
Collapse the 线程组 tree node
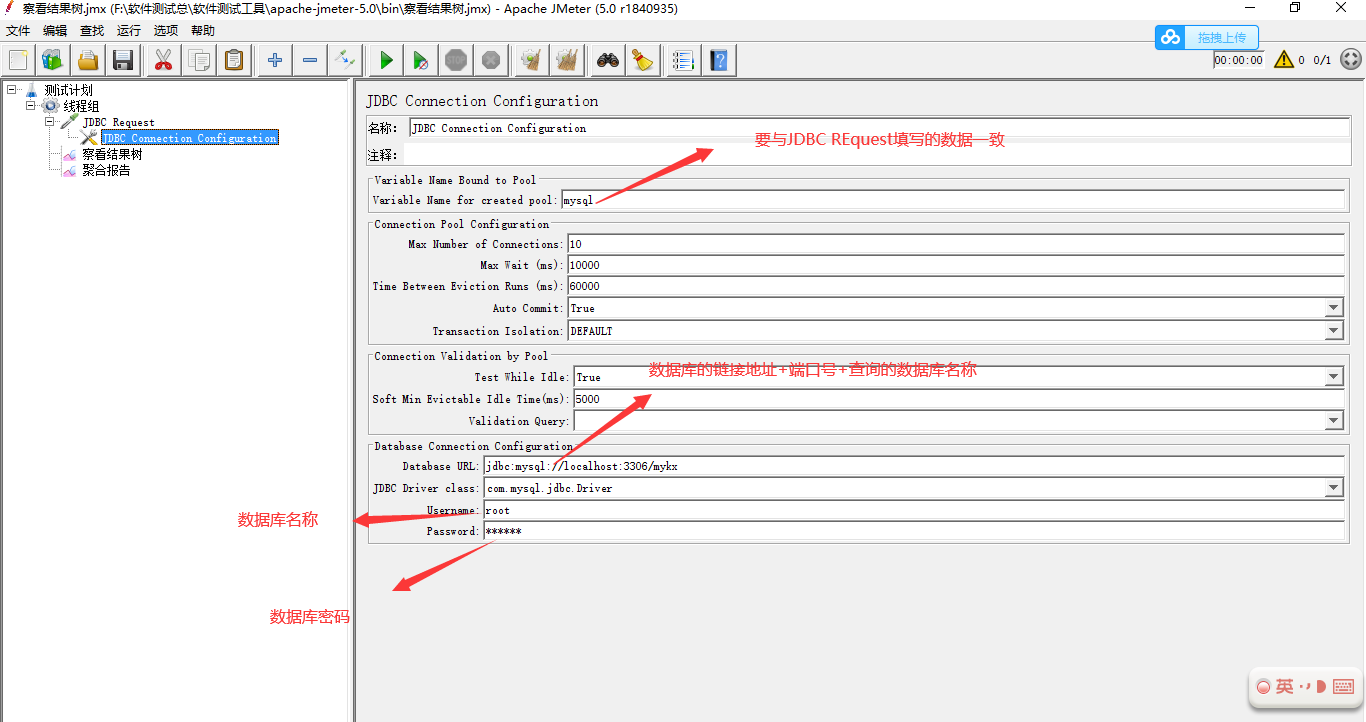click(30, 106)
